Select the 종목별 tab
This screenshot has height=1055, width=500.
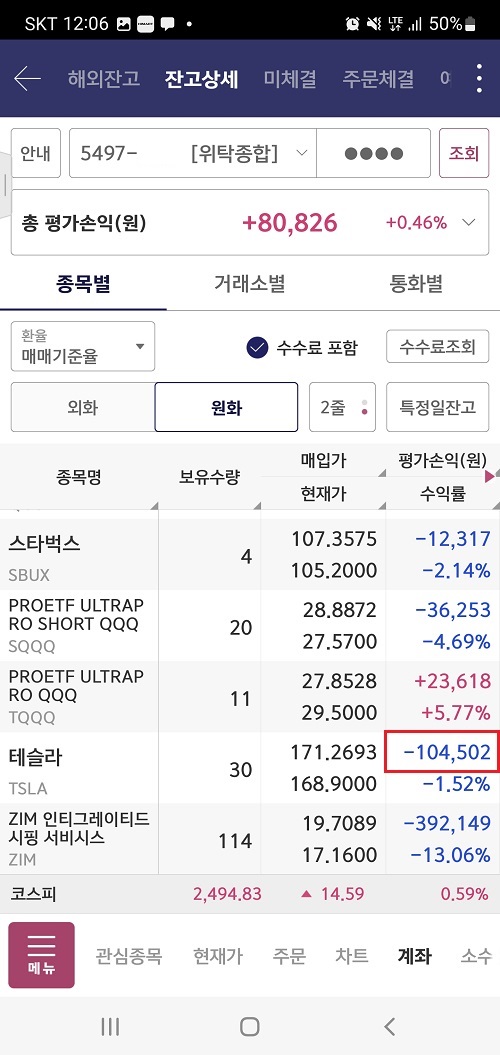click(x=83, y=283)
